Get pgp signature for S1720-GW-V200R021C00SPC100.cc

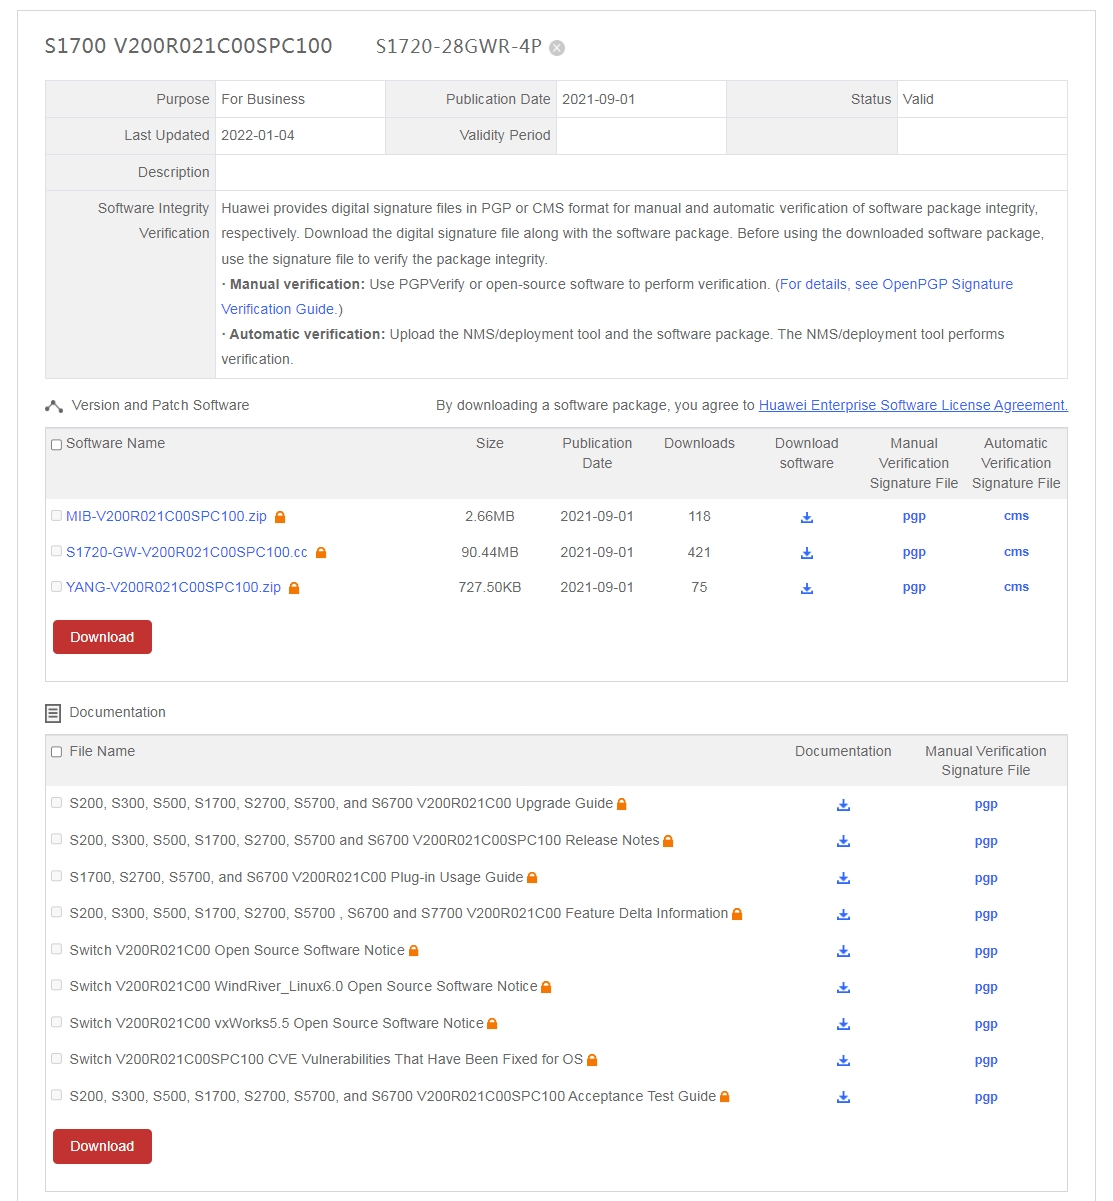914,553
